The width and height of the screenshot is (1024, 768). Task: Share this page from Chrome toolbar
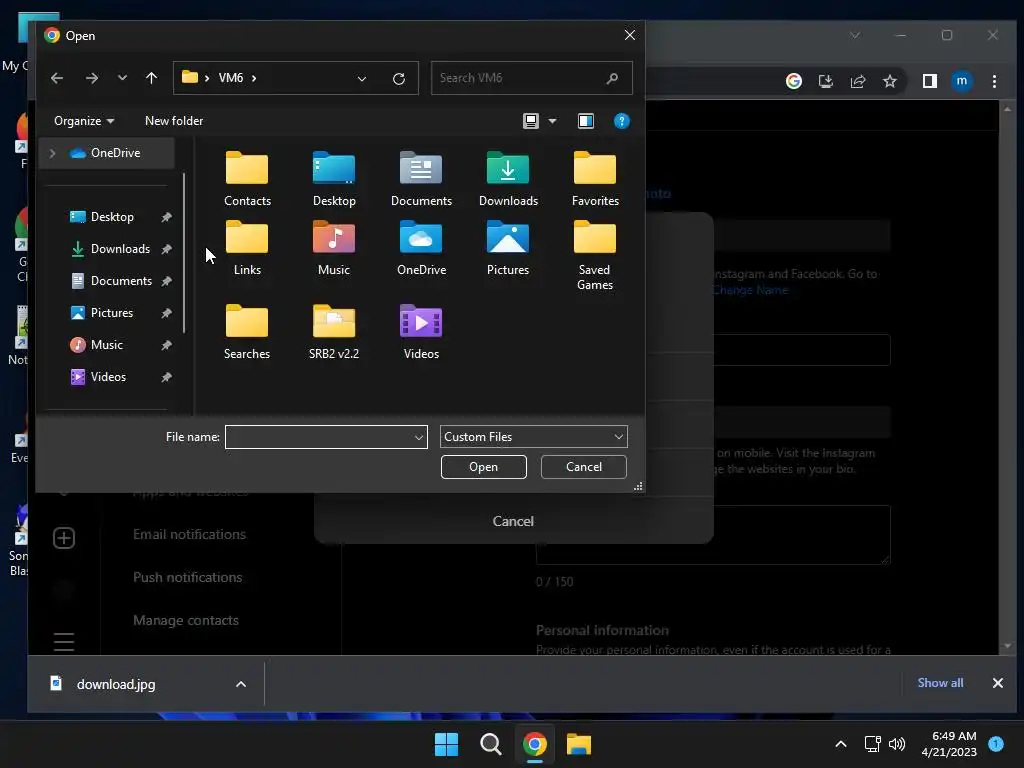click(x=857, y=81)
